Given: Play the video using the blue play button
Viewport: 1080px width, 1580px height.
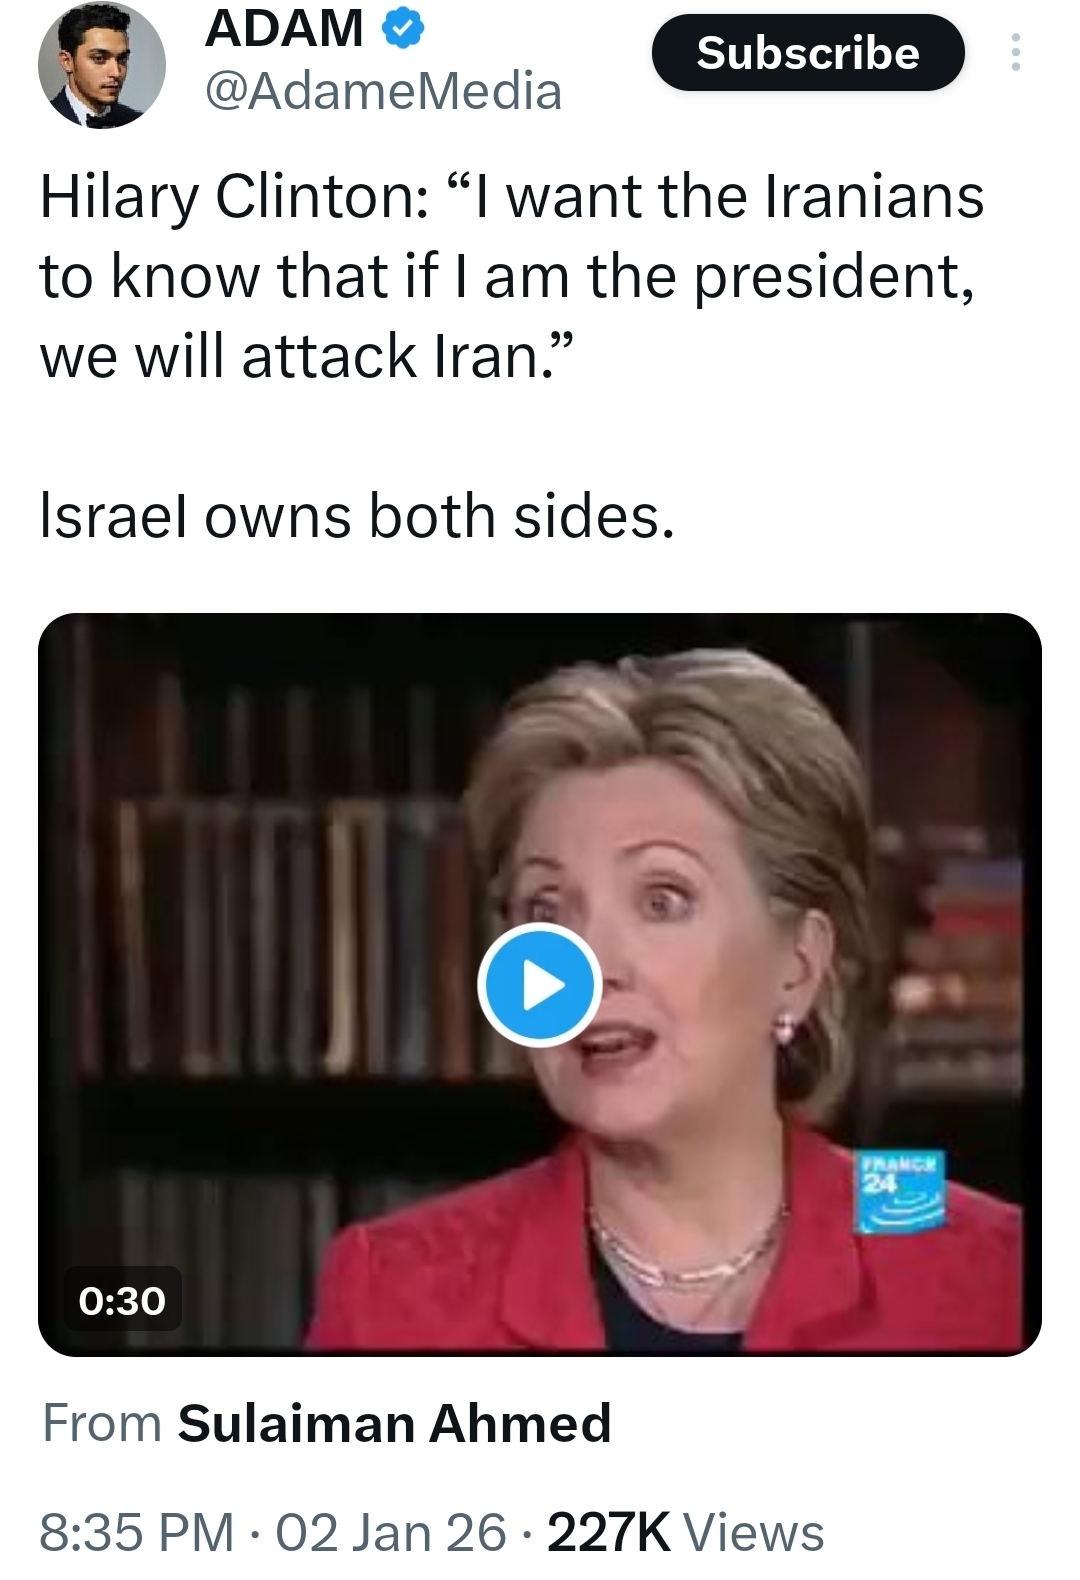Looking at the screenshot, I should click(540, 985).
